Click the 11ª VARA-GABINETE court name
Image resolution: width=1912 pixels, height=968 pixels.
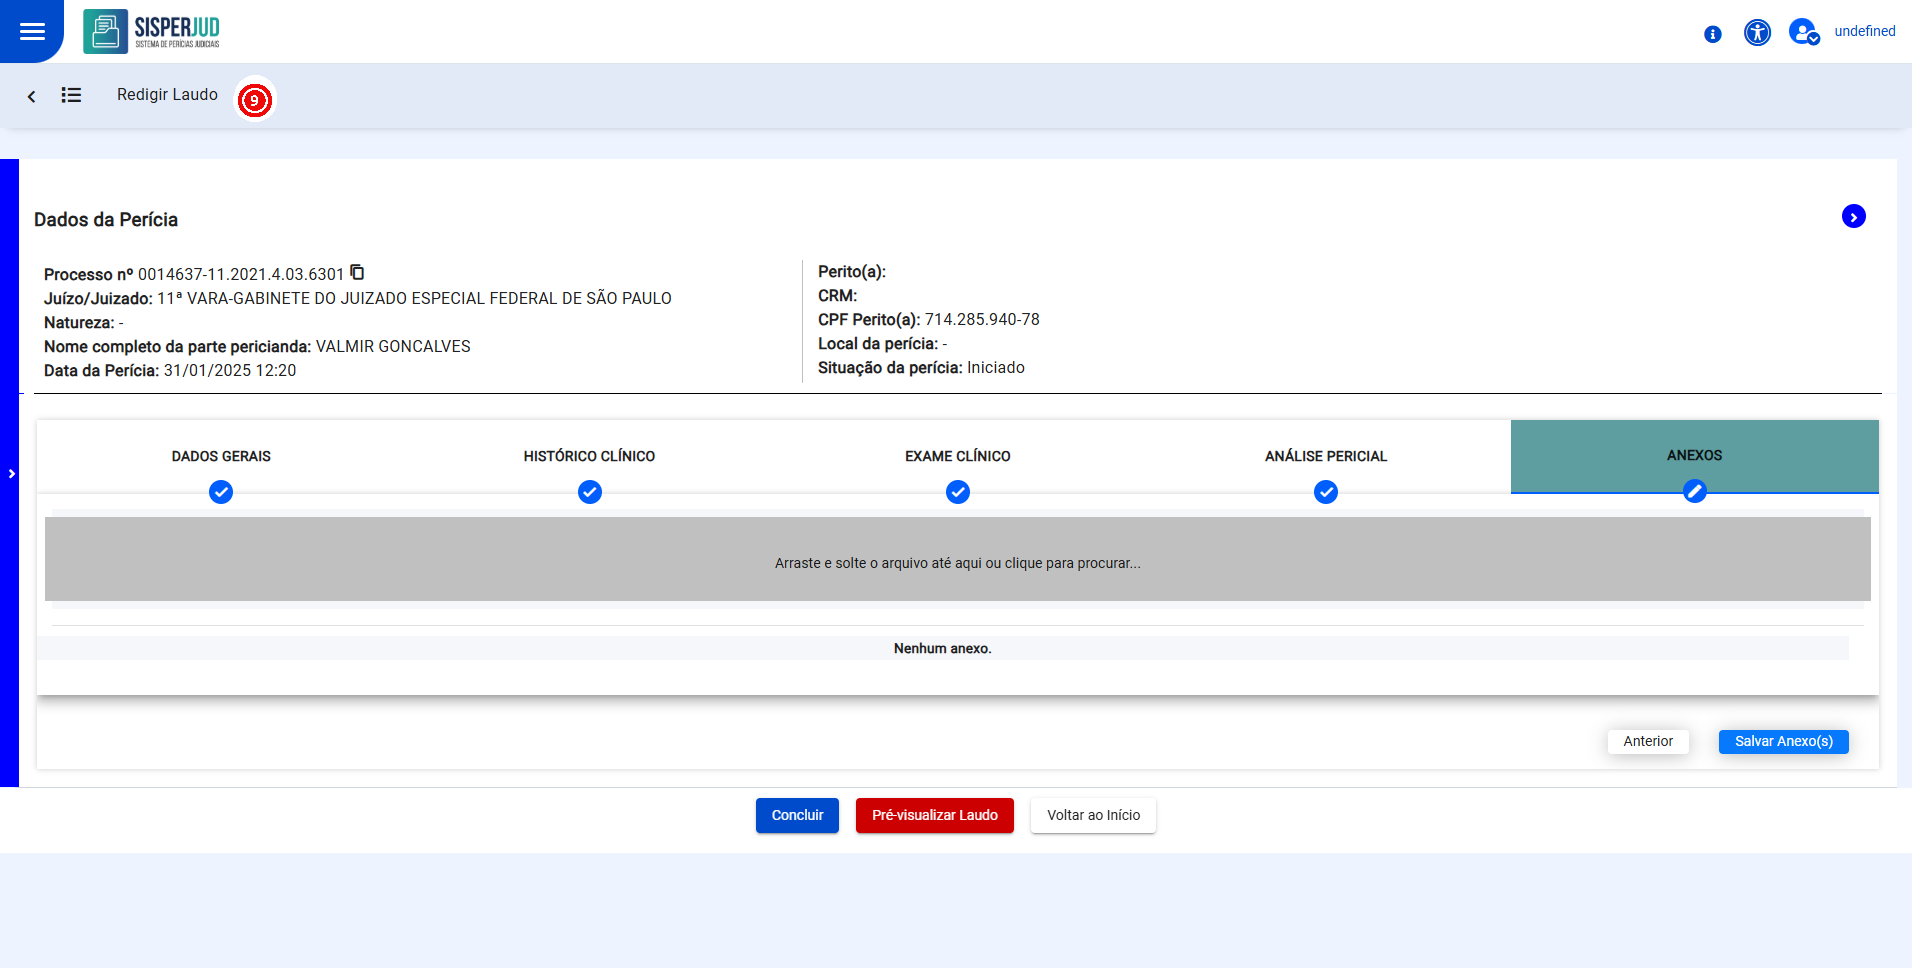point(414,298)
